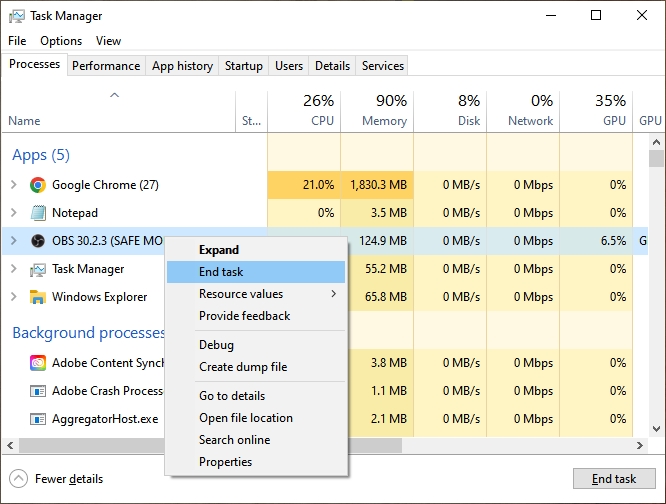The image size is (666, 504).
Task: Click the Fewer details arrow icon
Action: click(x=18, y=479)
